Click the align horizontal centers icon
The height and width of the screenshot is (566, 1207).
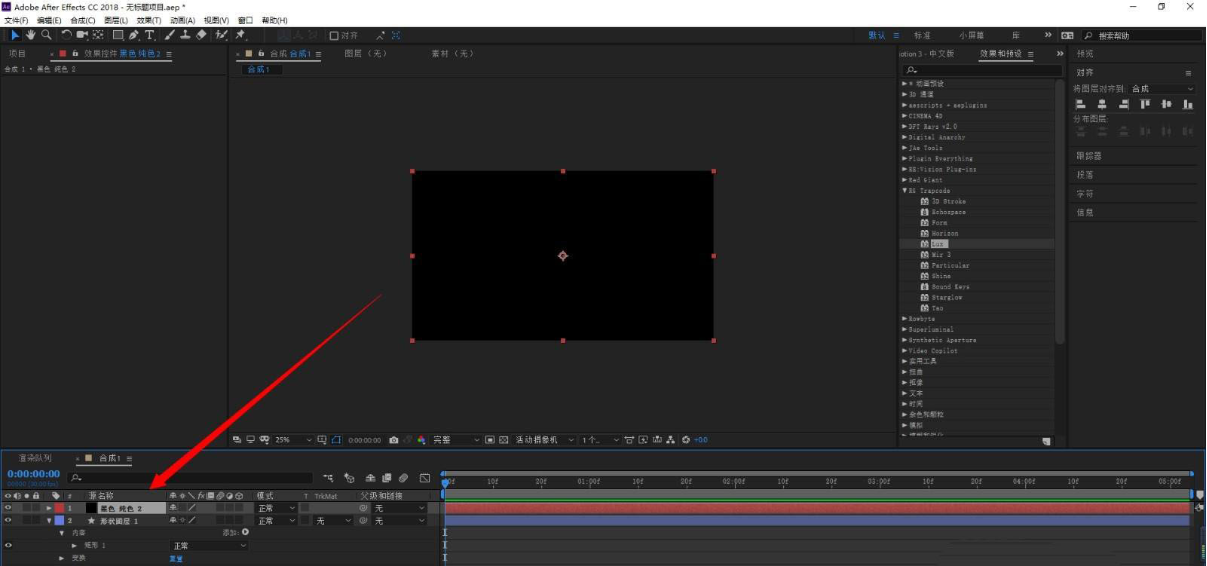pos(1103,104)
